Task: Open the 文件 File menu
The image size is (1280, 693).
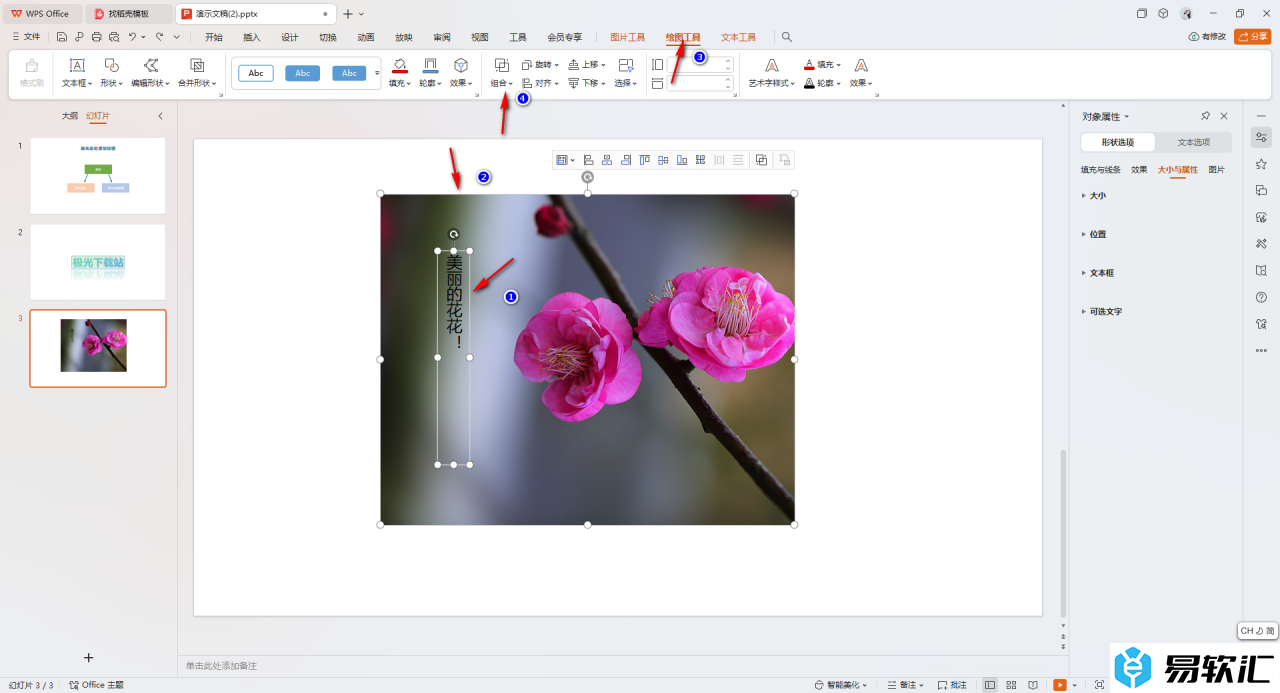Action: coord(26,37)
